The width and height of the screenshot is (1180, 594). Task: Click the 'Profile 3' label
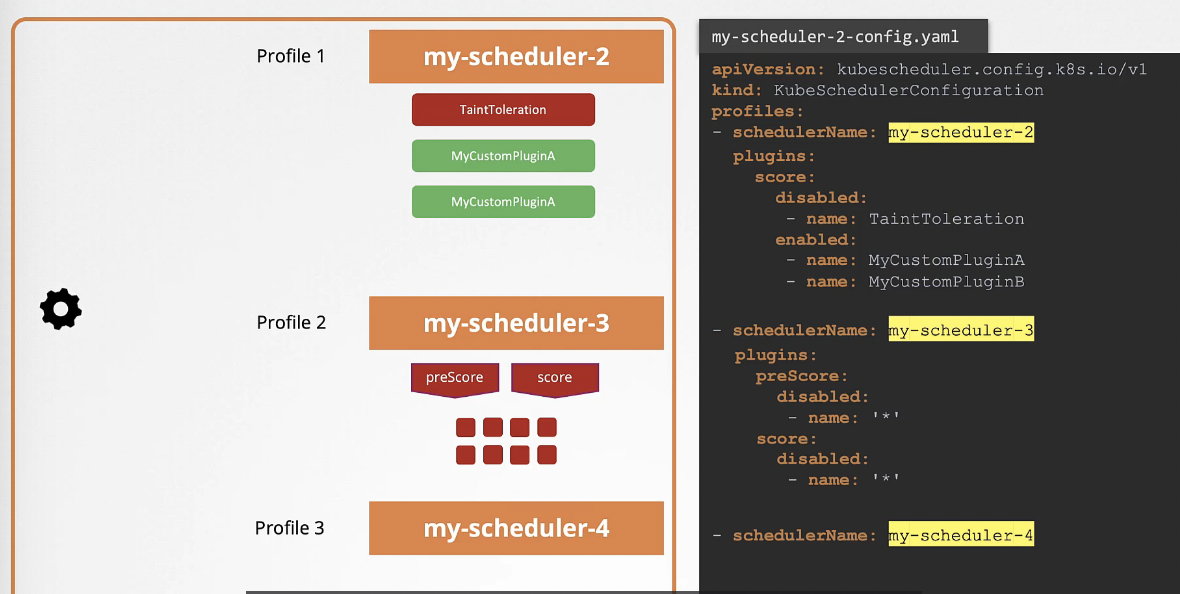290,528
